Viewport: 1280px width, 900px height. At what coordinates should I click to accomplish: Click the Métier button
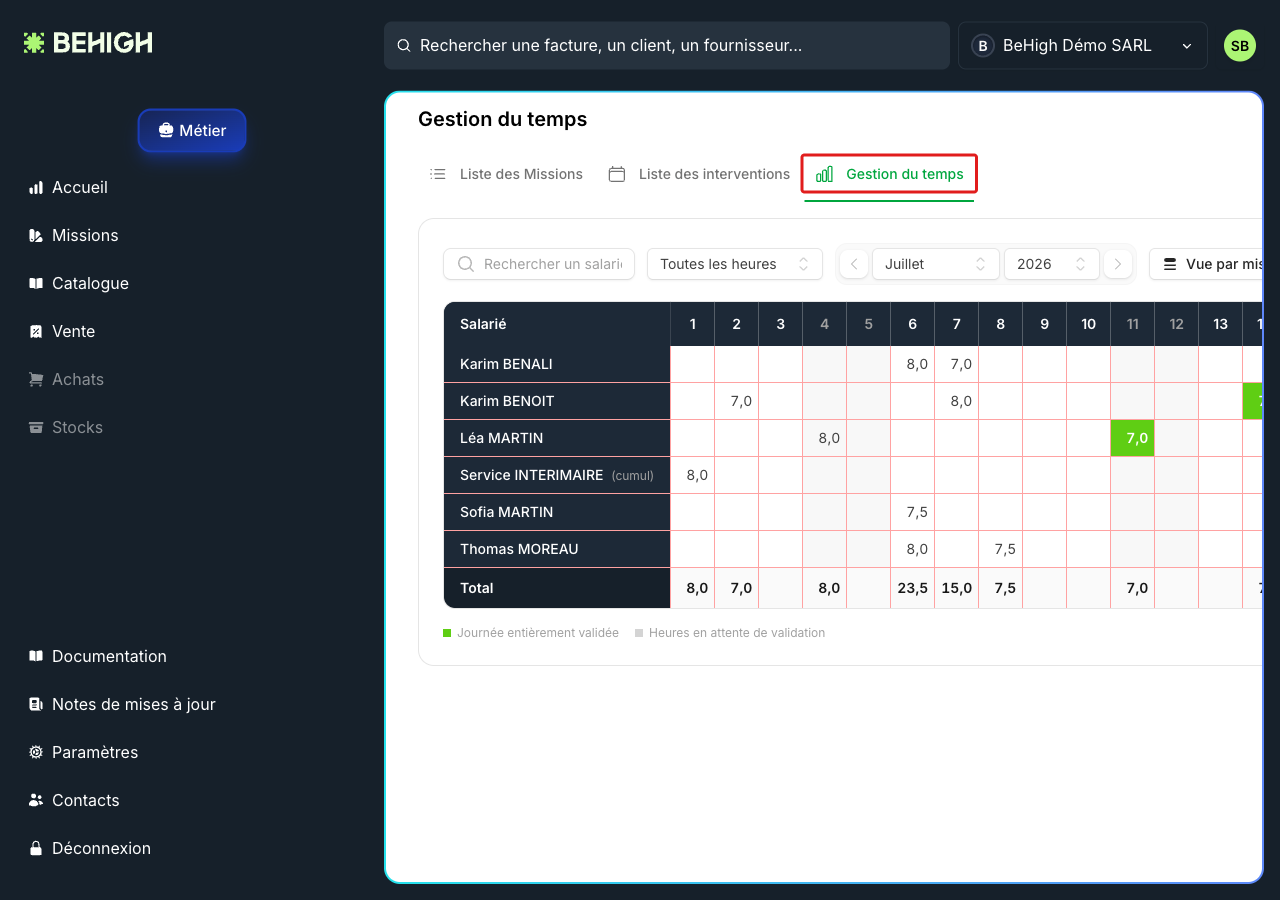tap(192, 130)
